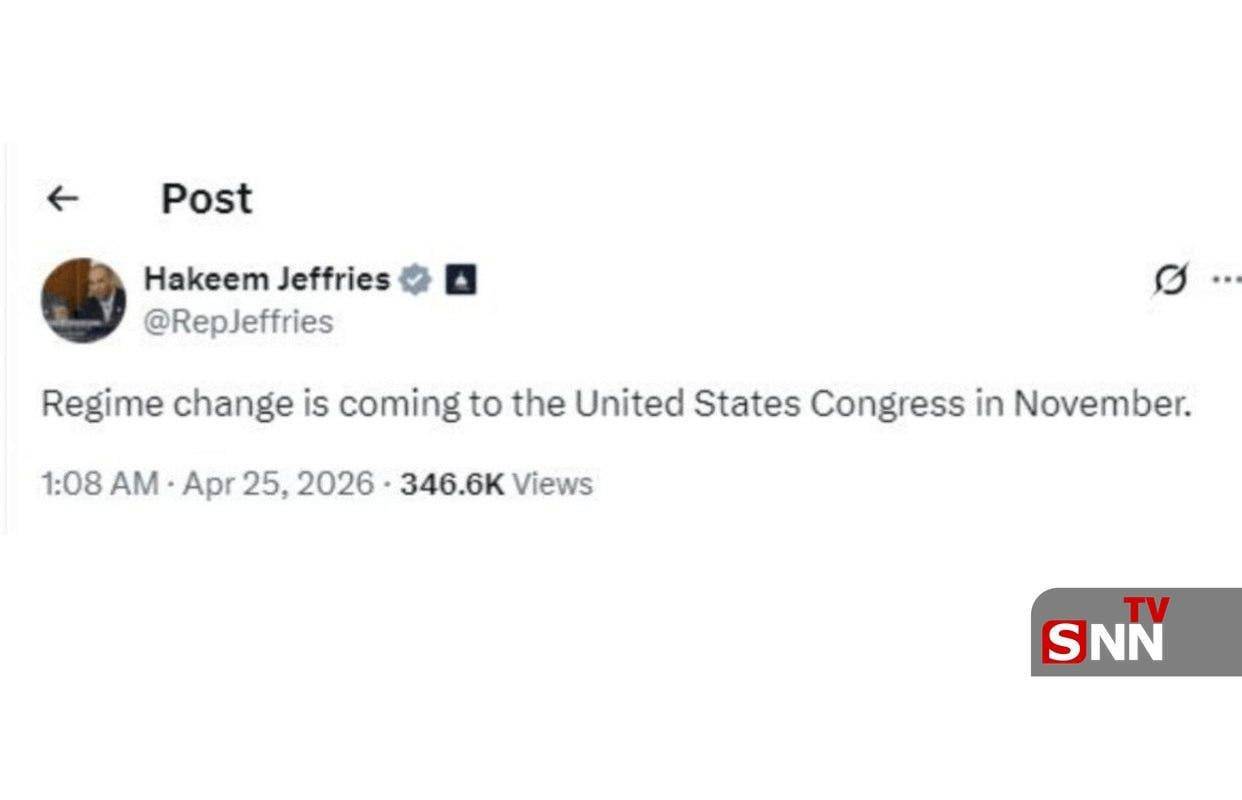Click the 346.6K view count

pos(451,485)
